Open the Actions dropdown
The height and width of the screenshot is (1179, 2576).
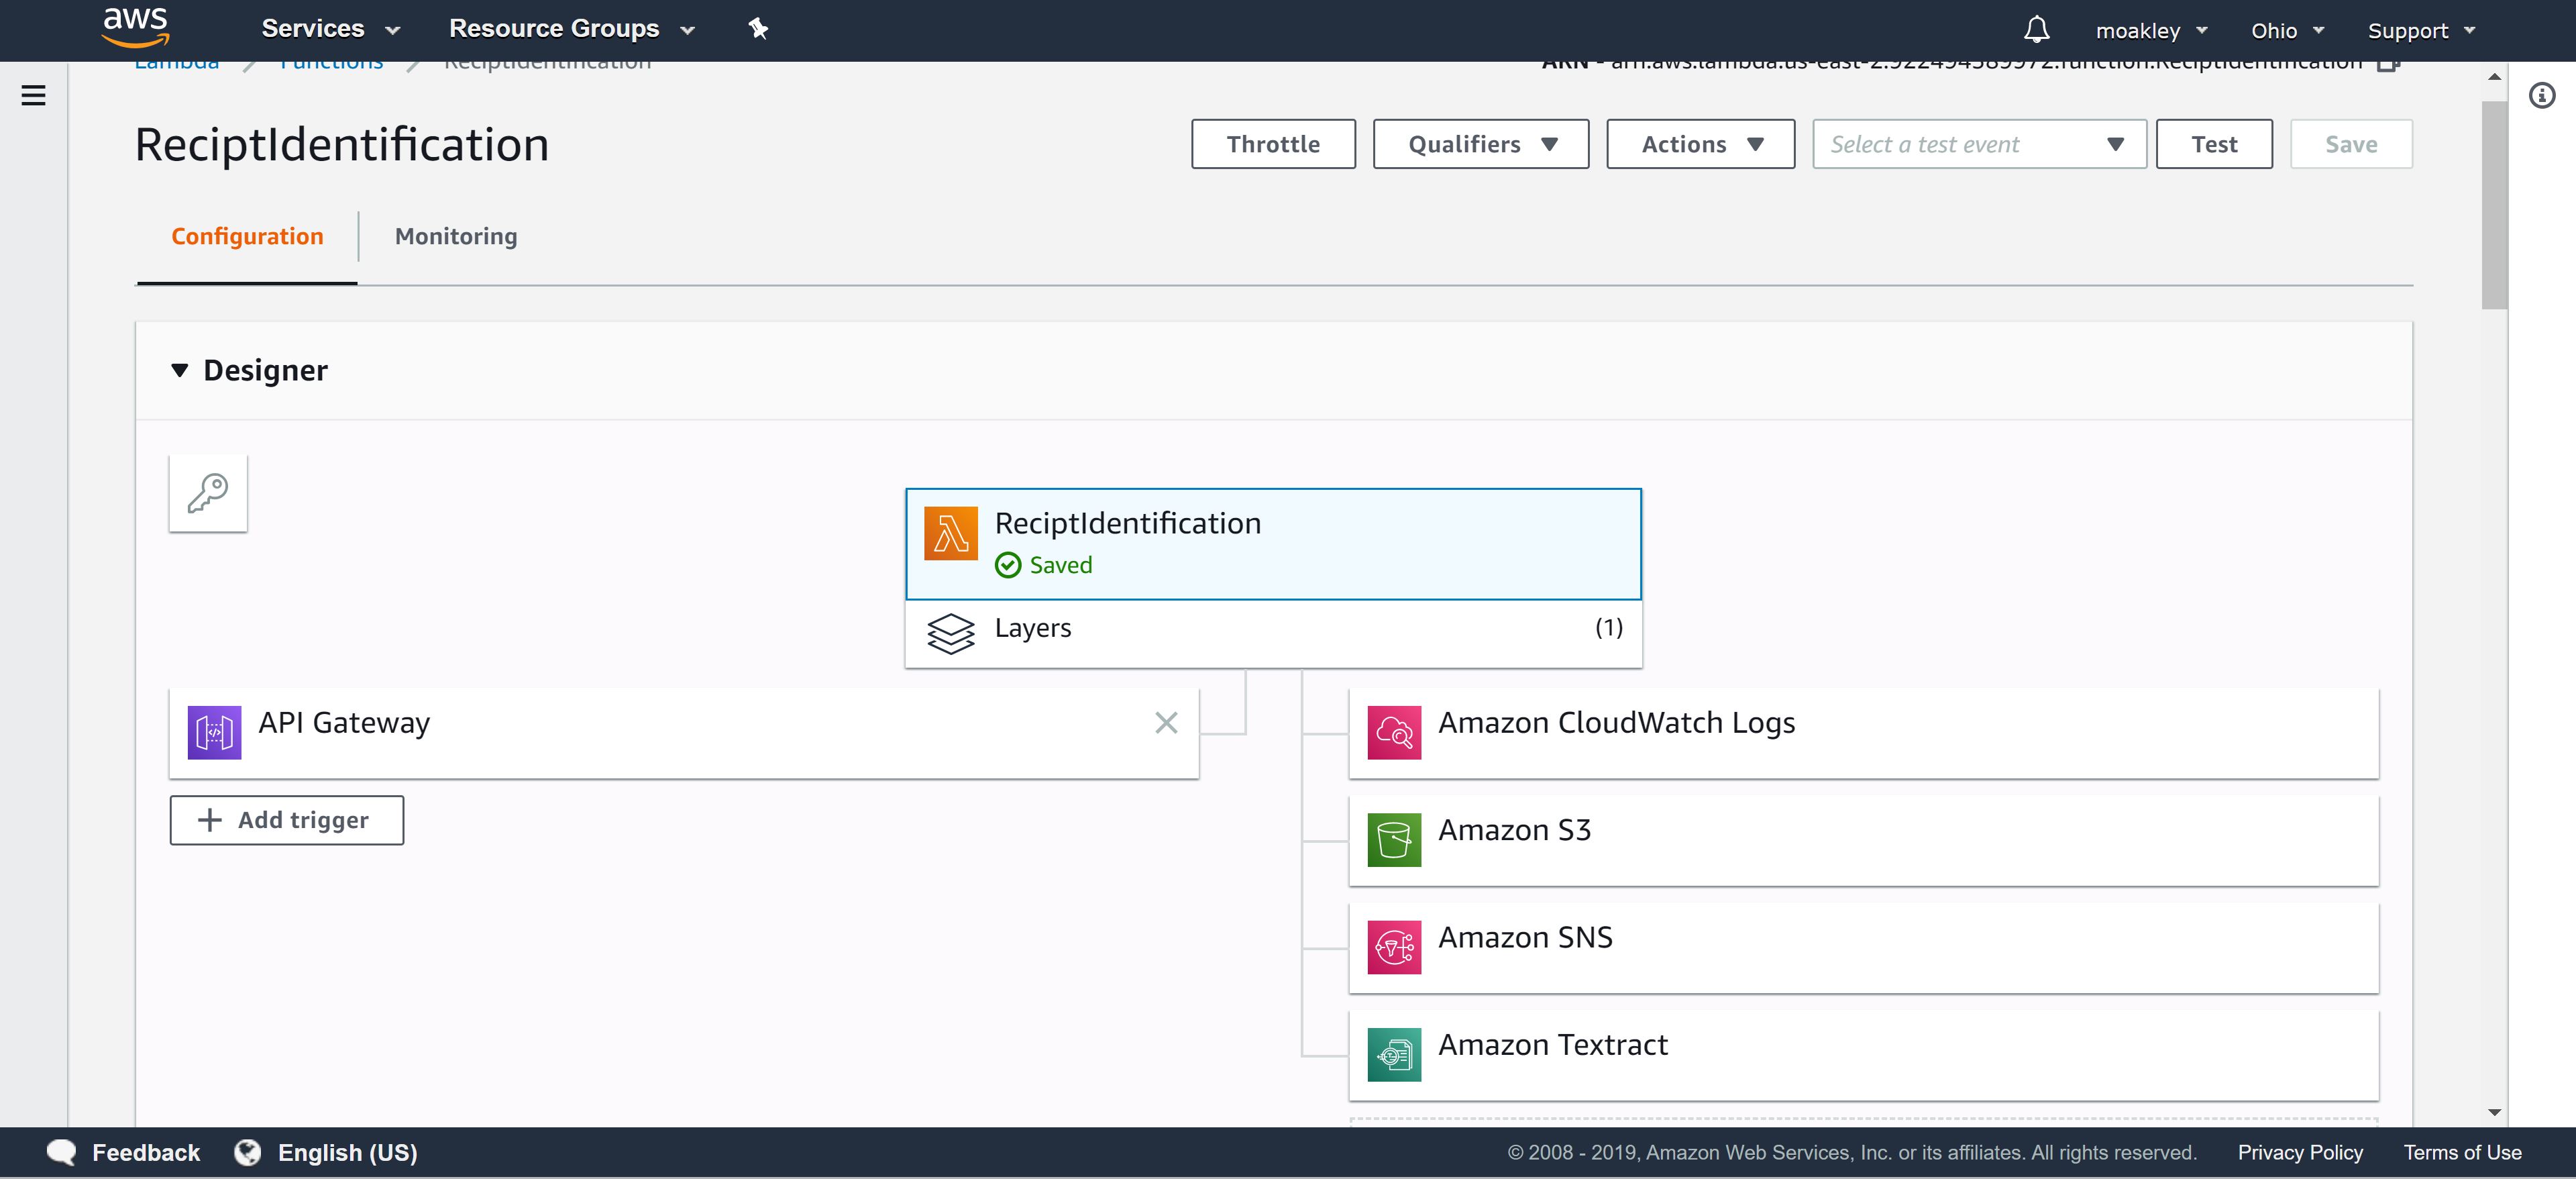tap(1700, 144)
